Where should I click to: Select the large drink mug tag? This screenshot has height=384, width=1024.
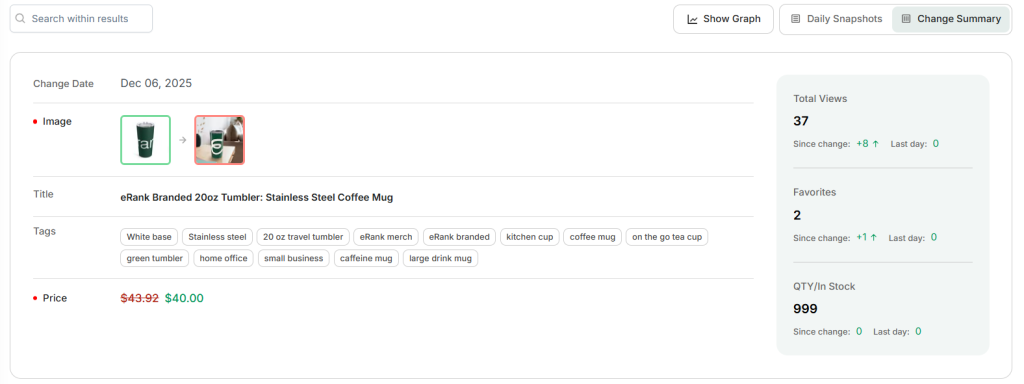pos(441,258)
